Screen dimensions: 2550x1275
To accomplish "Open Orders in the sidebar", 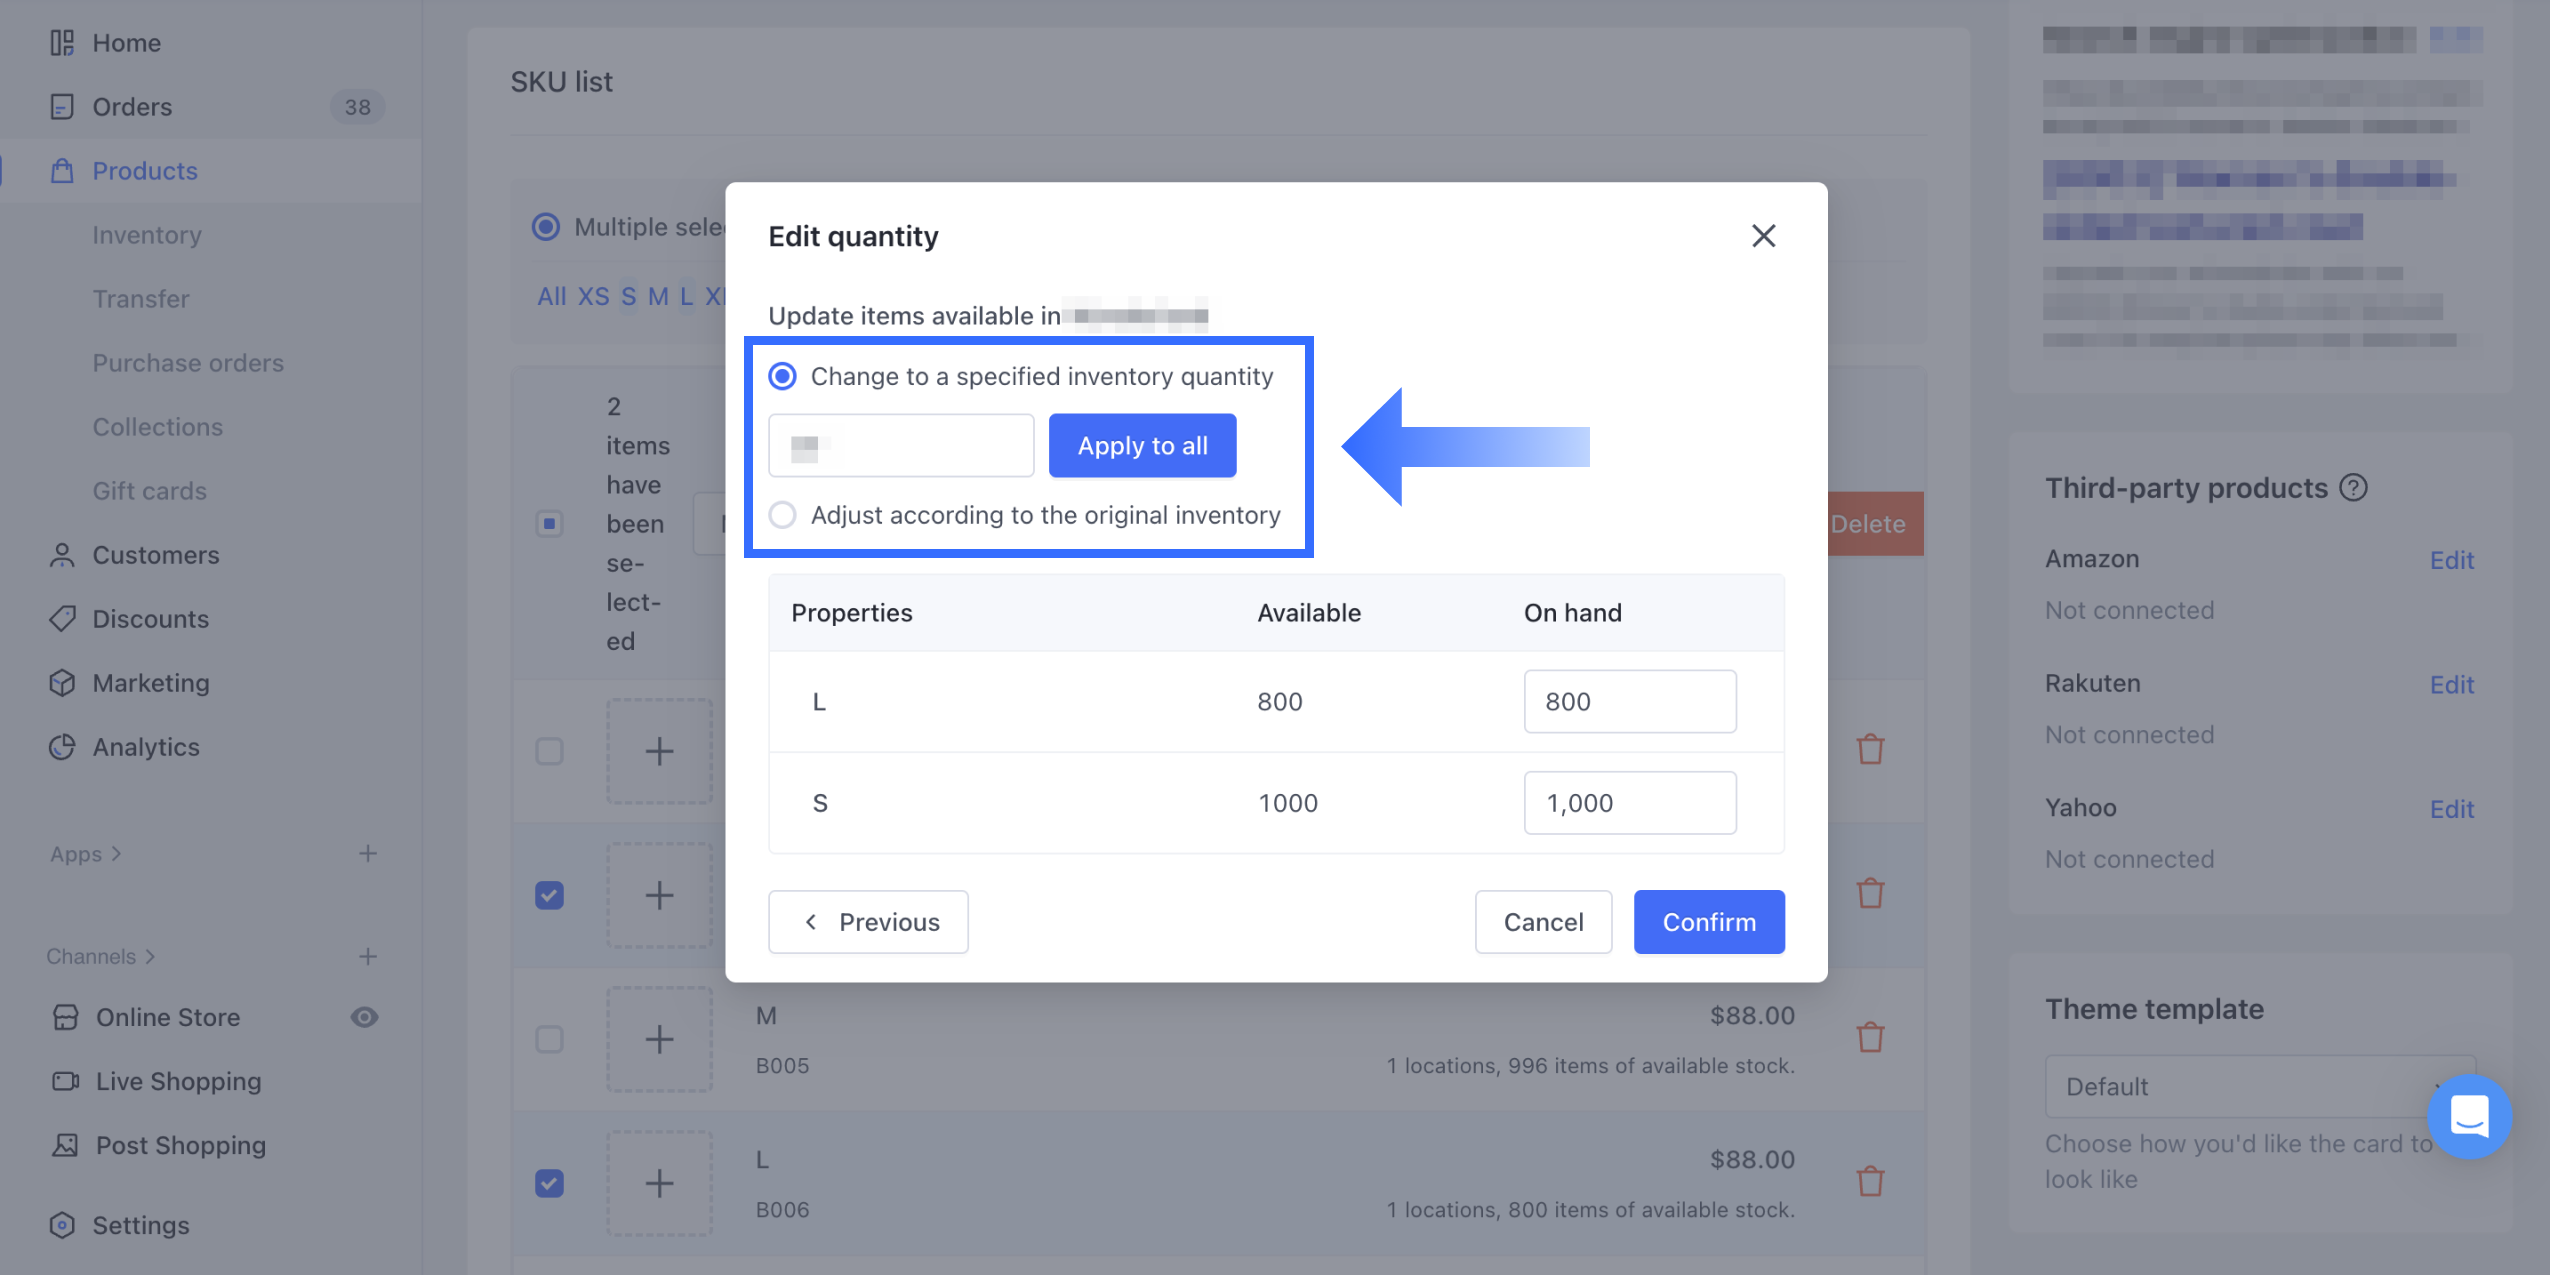I will click(132, 107).
